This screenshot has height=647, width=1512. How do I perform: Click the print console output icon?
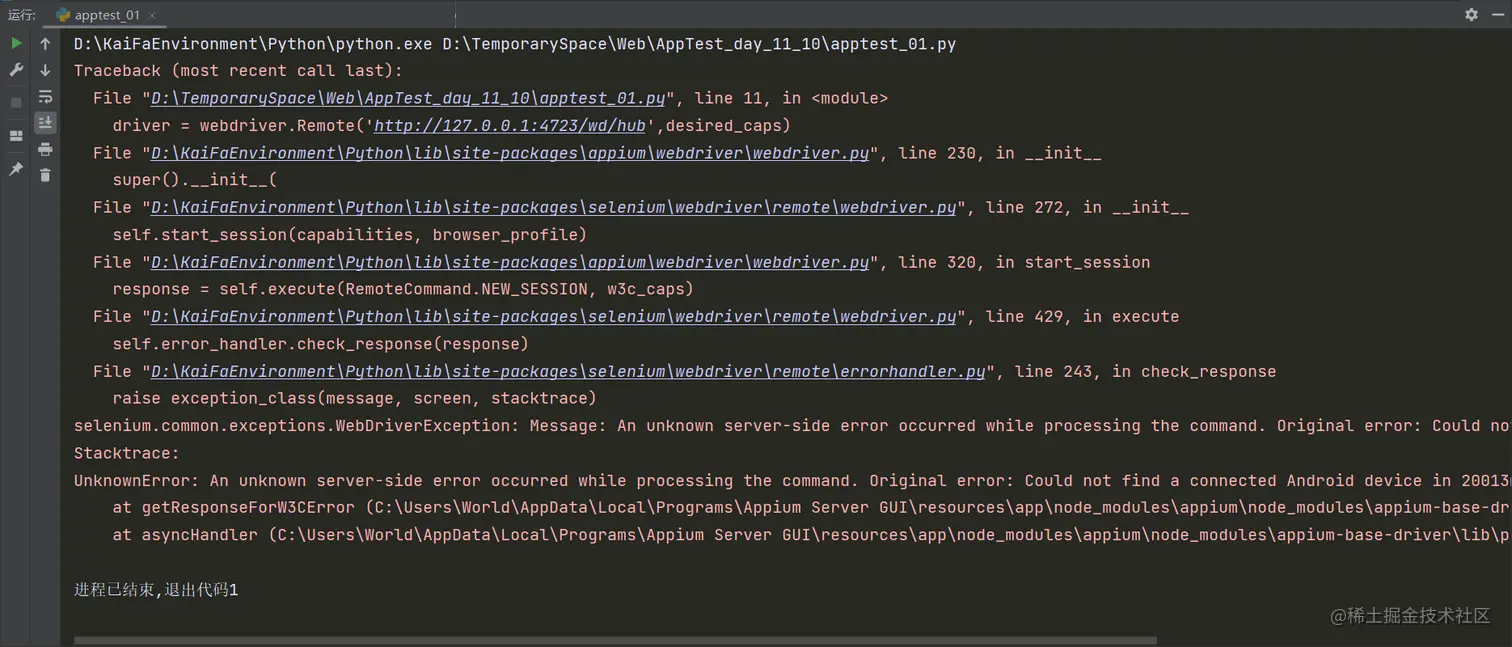(45, 149)
